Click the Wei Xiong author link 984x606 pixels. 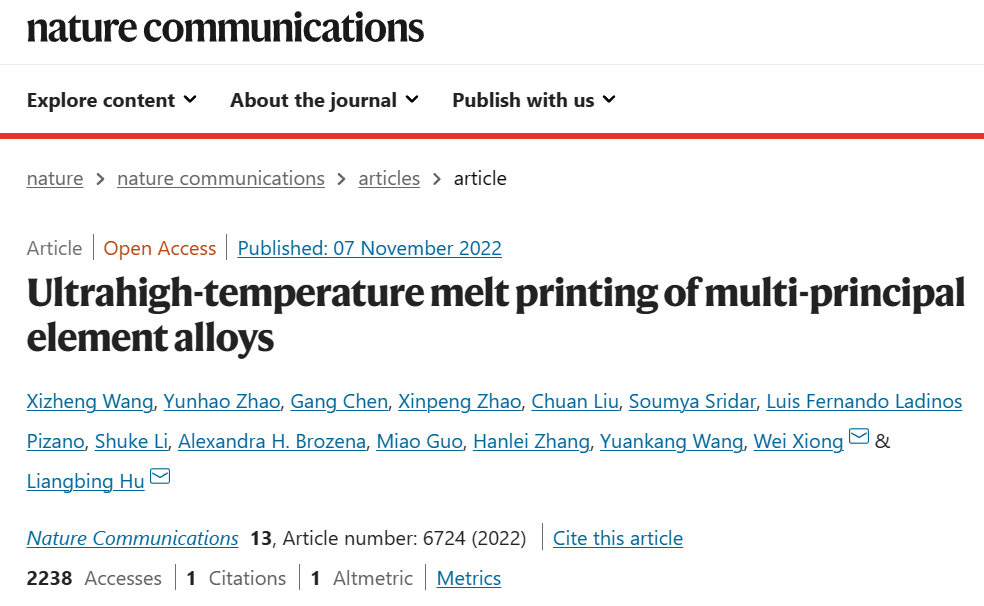tap(798, 442)
